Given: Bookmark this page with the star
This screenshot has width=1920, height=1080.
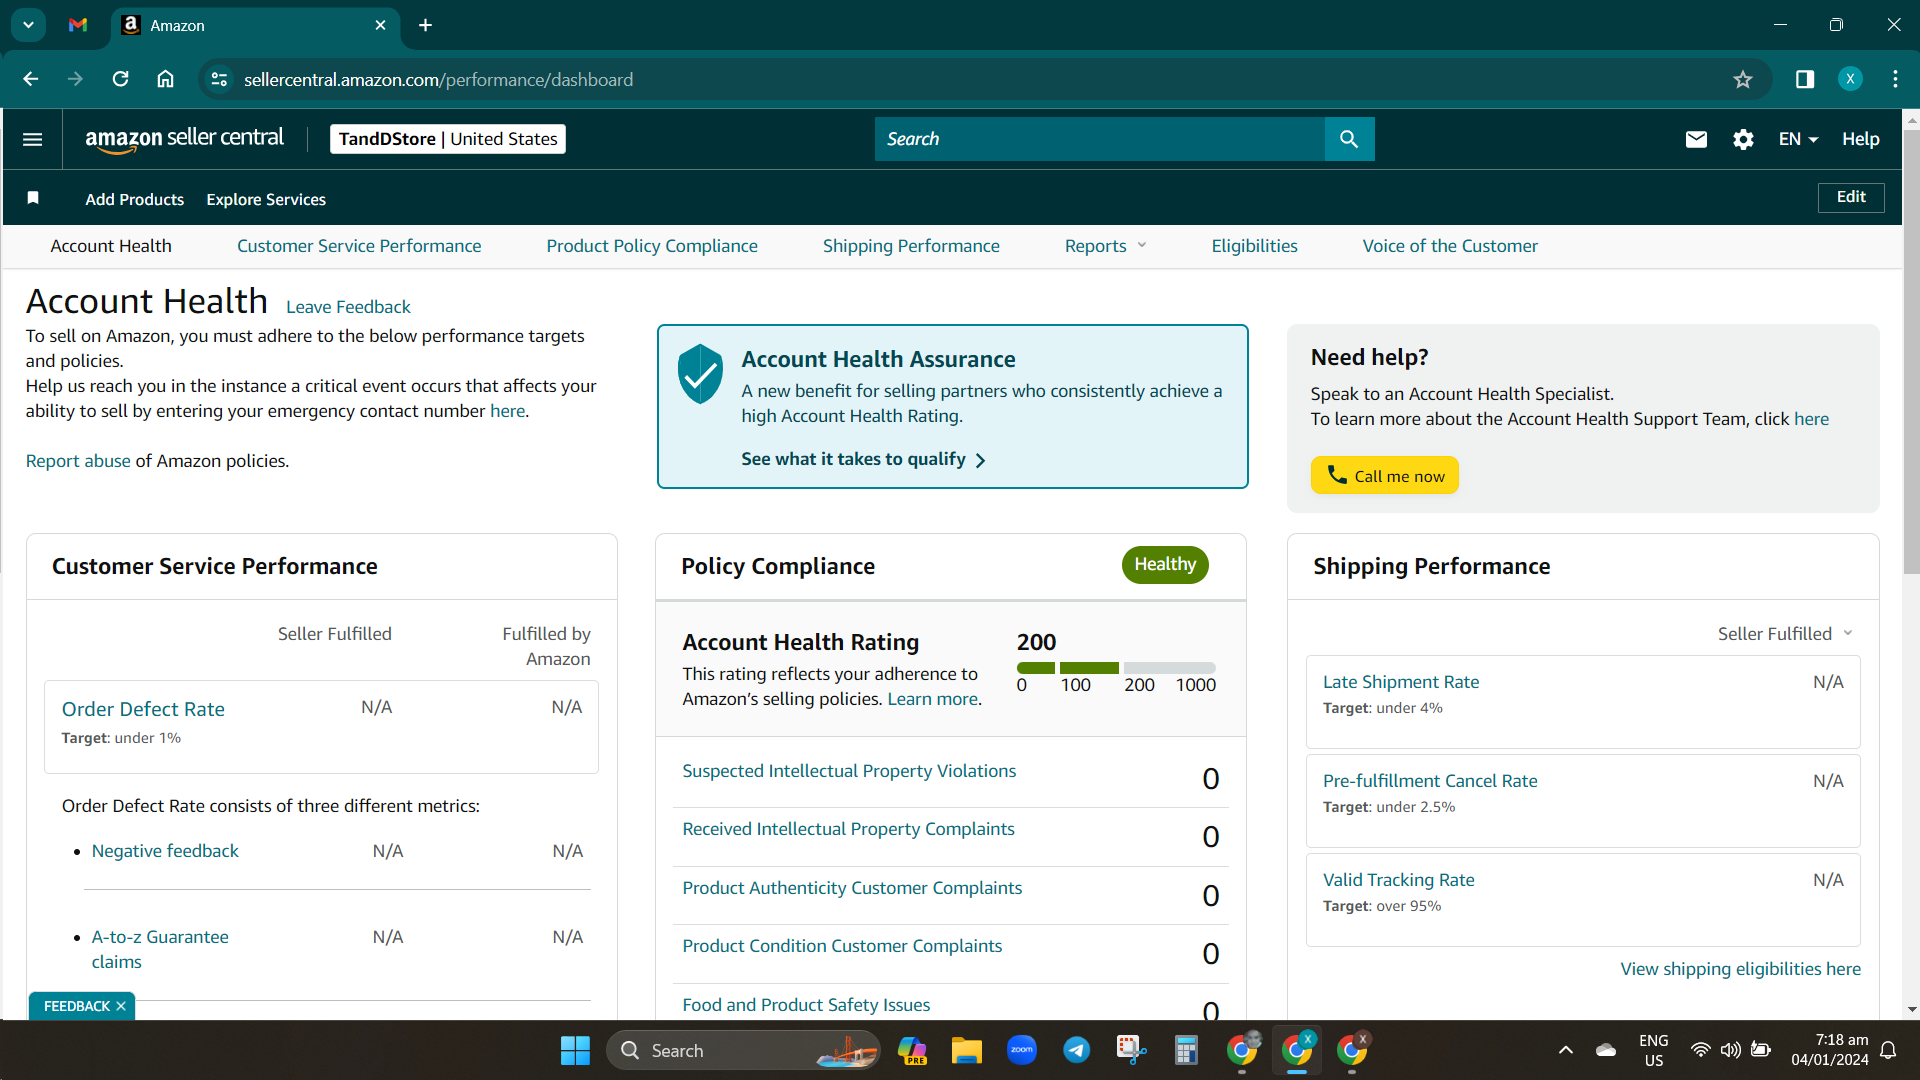Looking at the screenshot, I should [x=1743, y=79].
